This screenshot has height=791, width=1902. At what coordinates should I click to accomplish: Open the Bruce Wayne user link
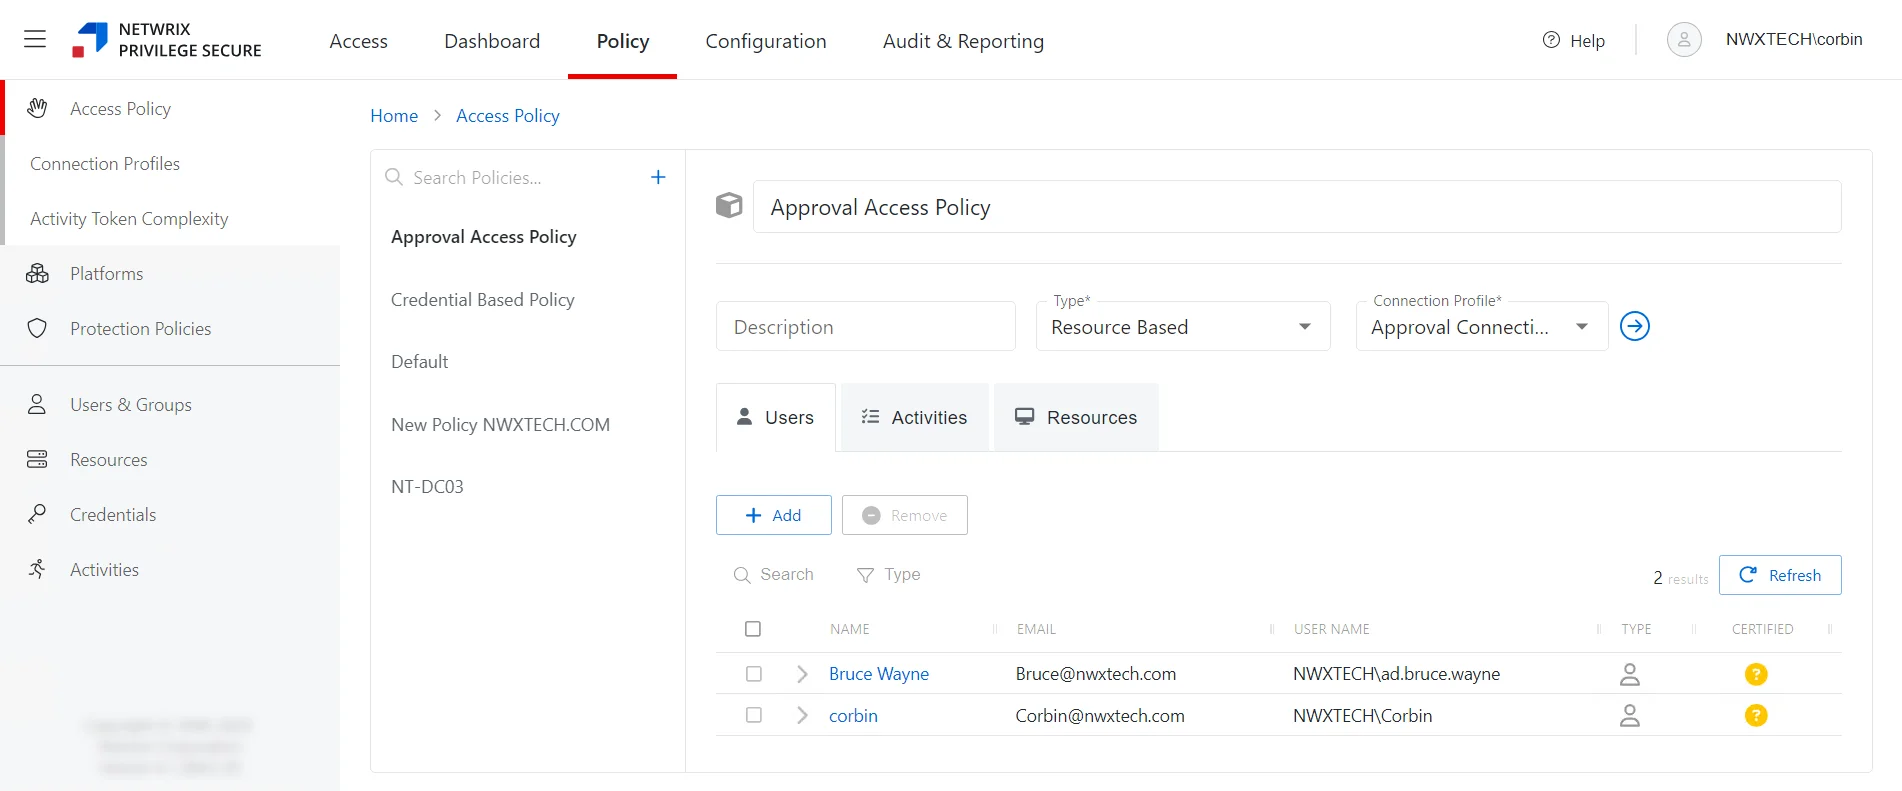click(x=879, y=674)
